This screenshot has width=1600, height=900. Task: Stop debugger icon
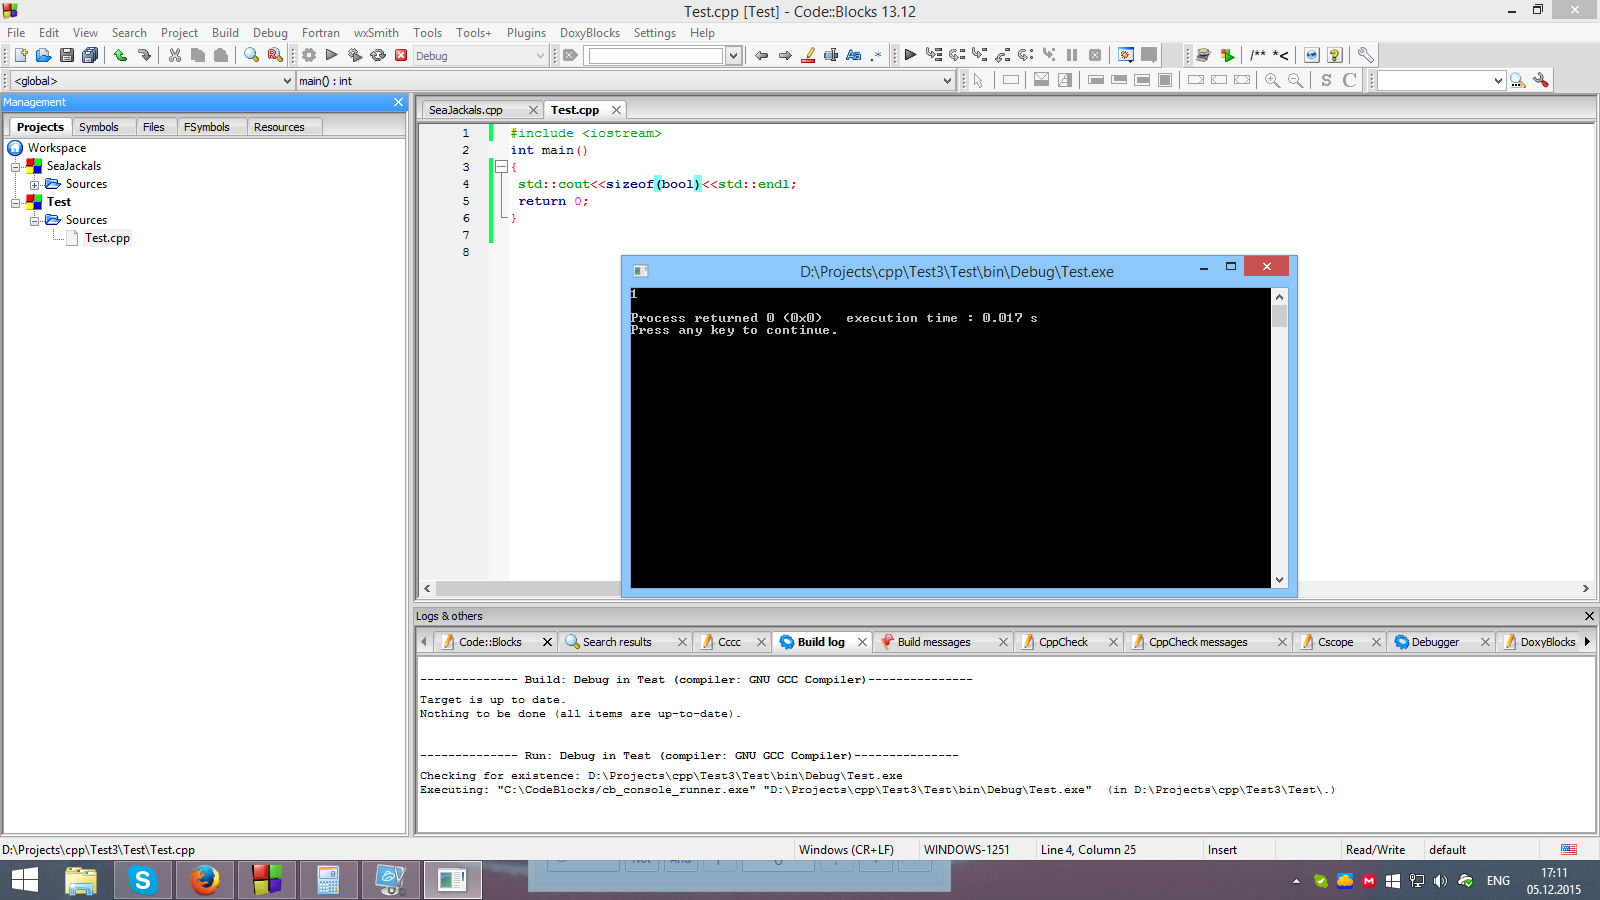tap(1095, 55)
